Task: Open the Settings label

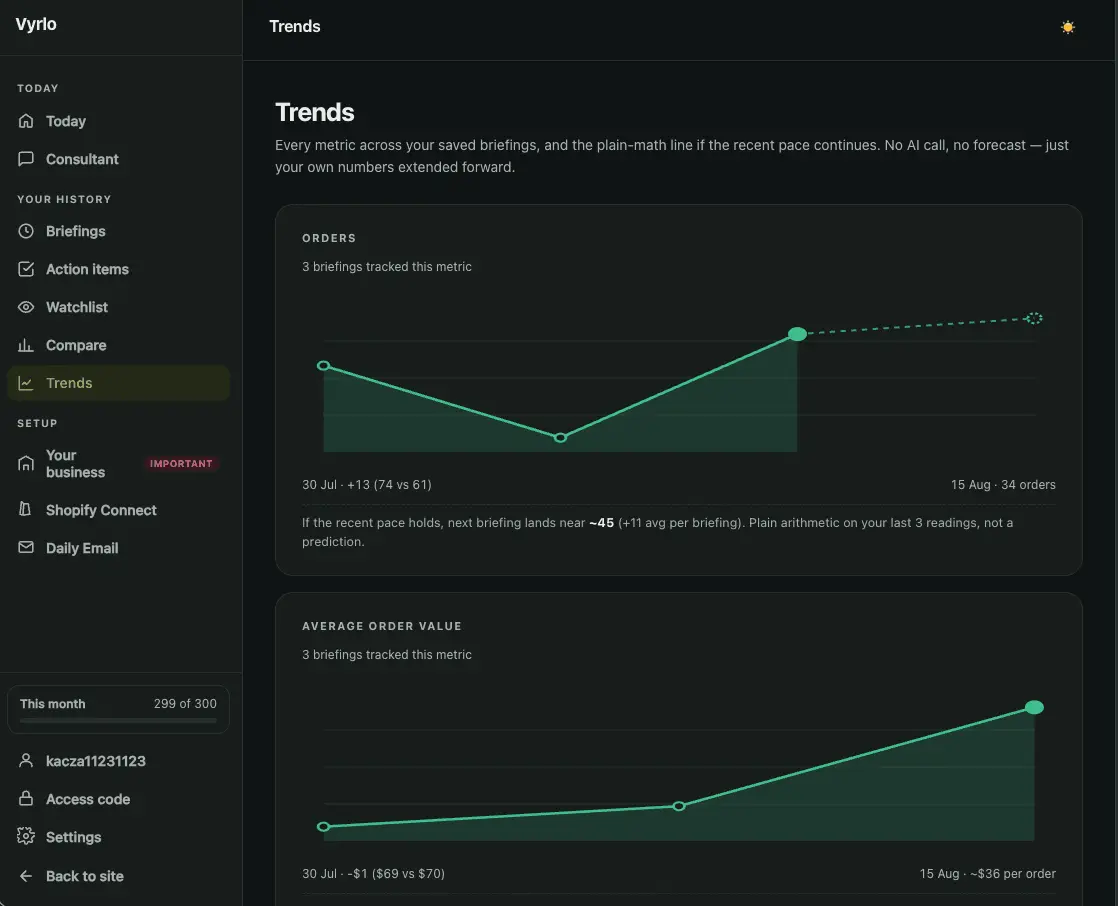Action: (x=73, y=837)
